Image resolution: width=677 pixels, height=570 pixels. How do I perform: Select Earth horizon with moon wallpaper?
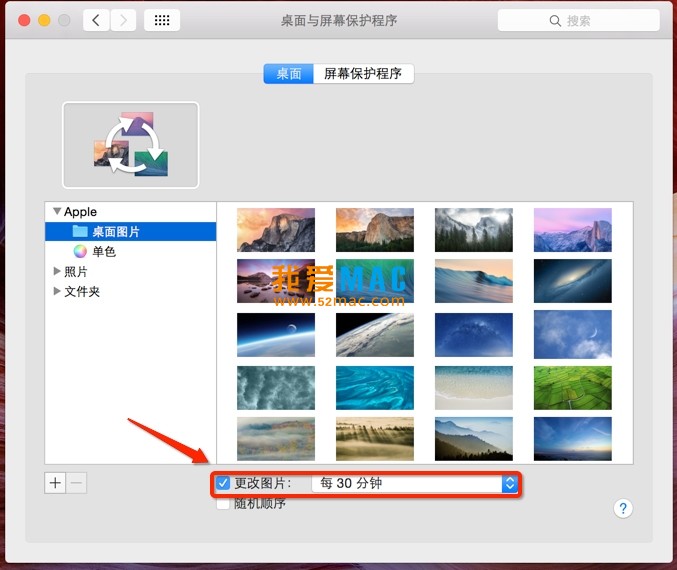click(x=276, y=335)
